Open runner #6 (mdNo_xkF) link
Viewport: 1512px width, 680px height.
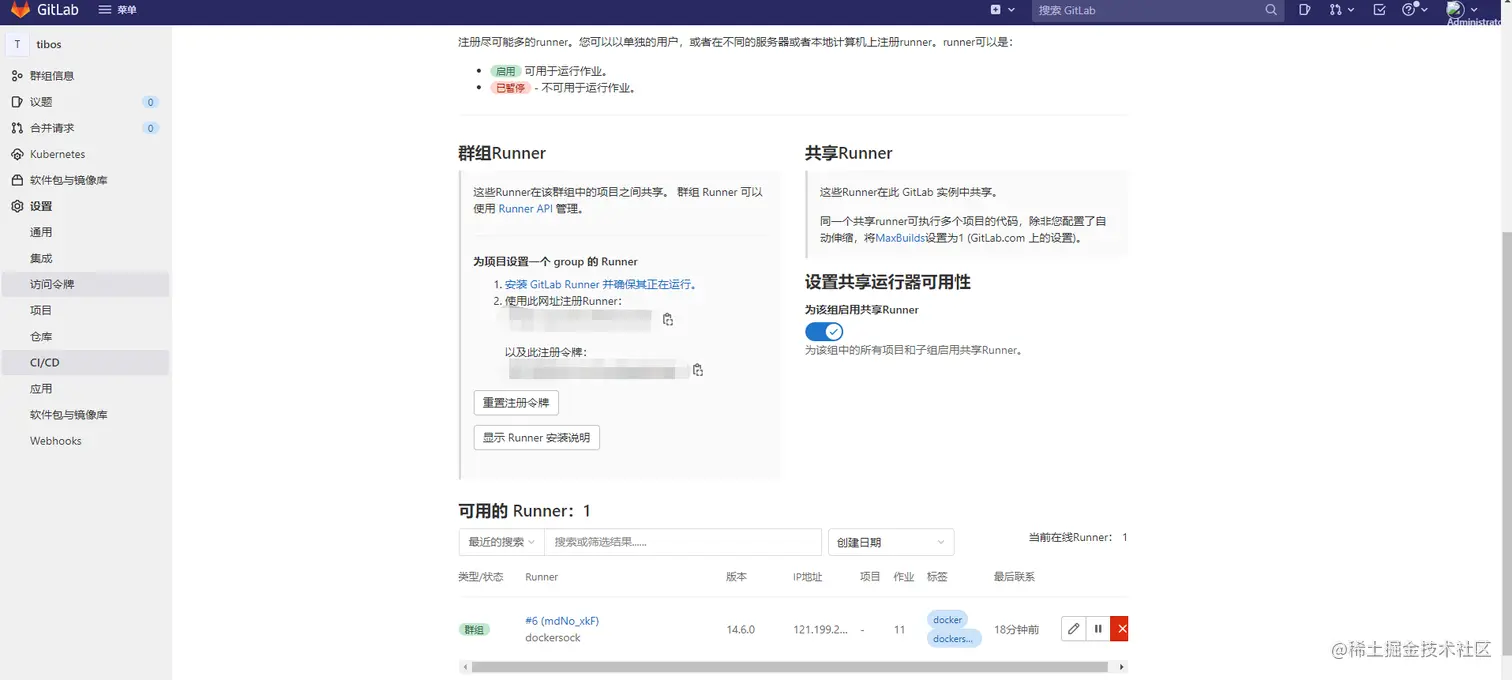click(562, 621)
